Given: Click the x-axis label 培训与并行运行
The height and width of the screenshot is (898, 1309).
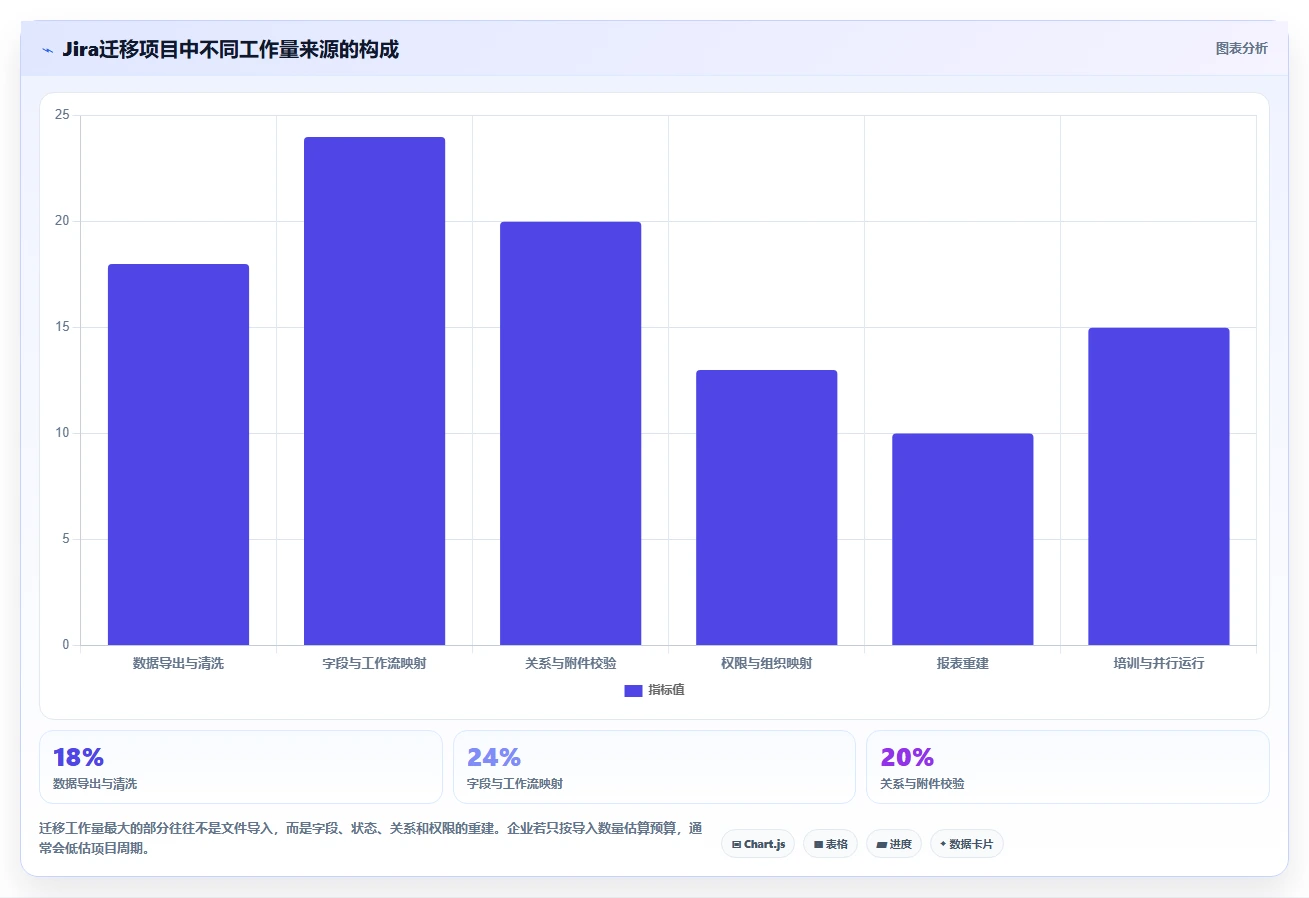Looking at the screenshot, I should coord(1158,663).
